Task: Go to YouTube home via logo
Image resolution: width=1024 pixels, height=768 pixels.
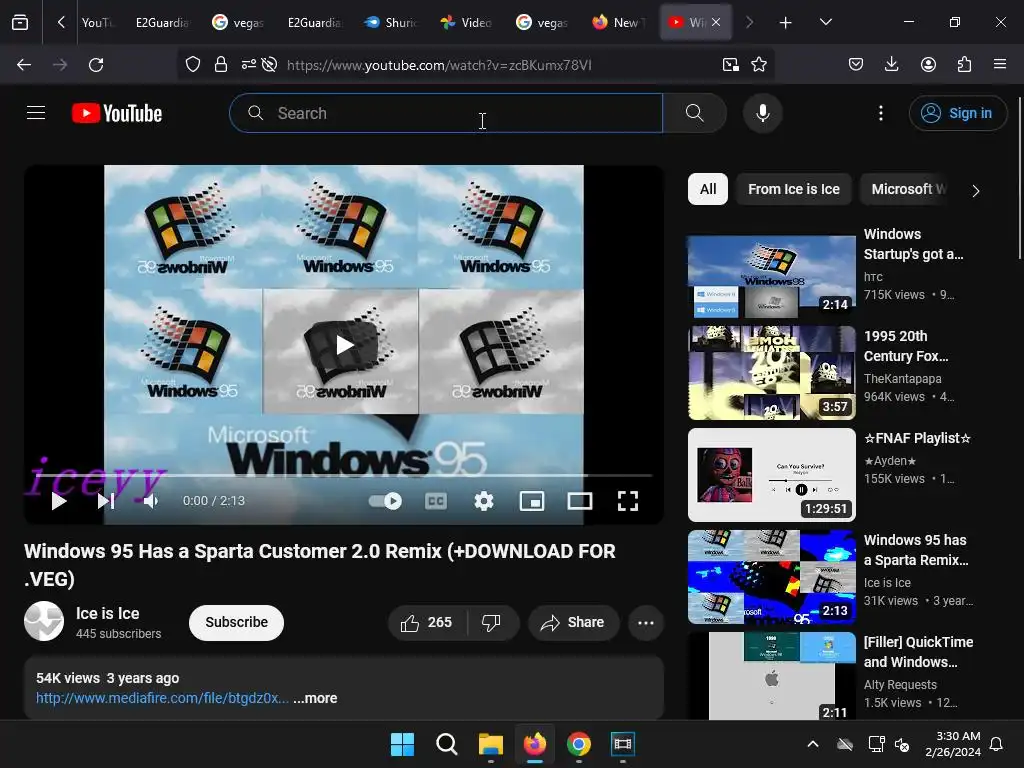Action: click(117, 113)
